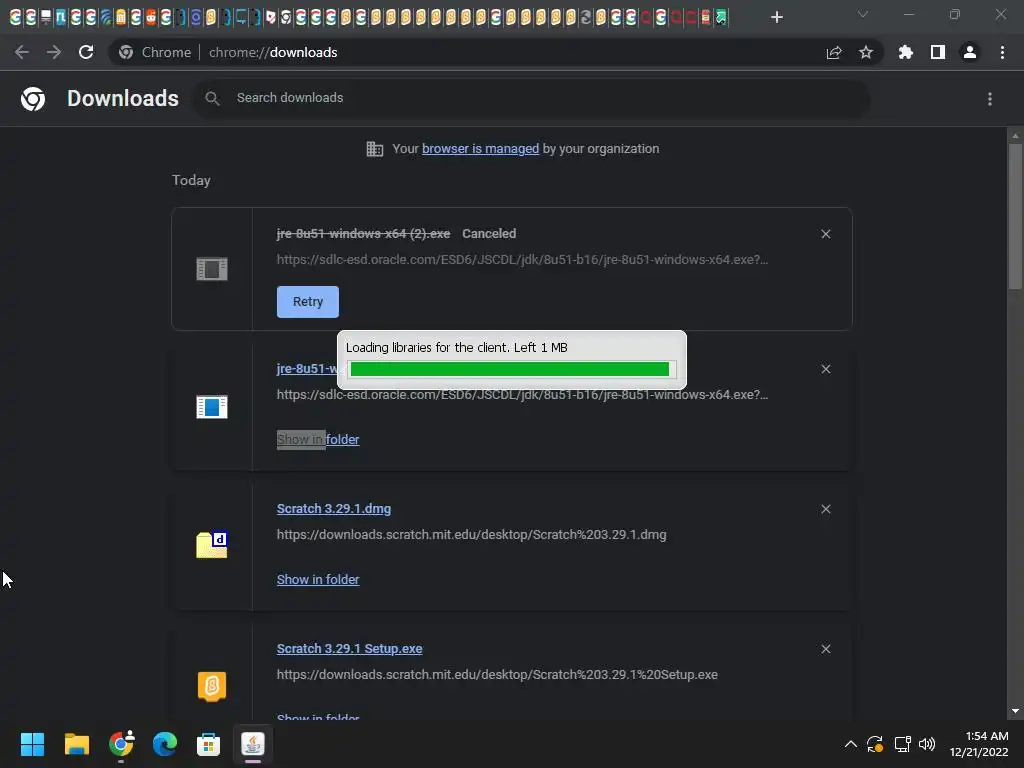This screenshot has height=768, width=1024.
Task: Click the sync status tray icon
Action: (875, 744)
